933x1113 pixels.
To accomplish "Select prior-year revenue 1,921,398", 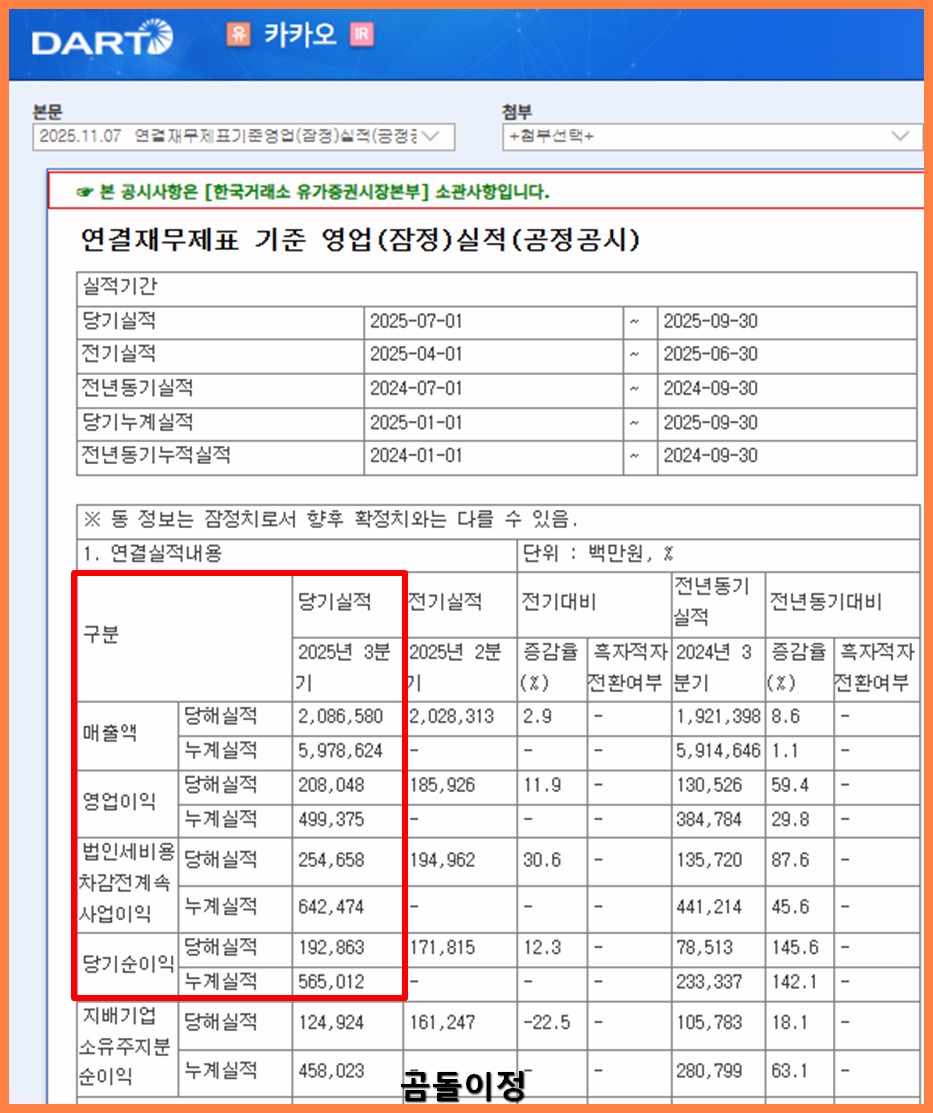I will (718, 716).
